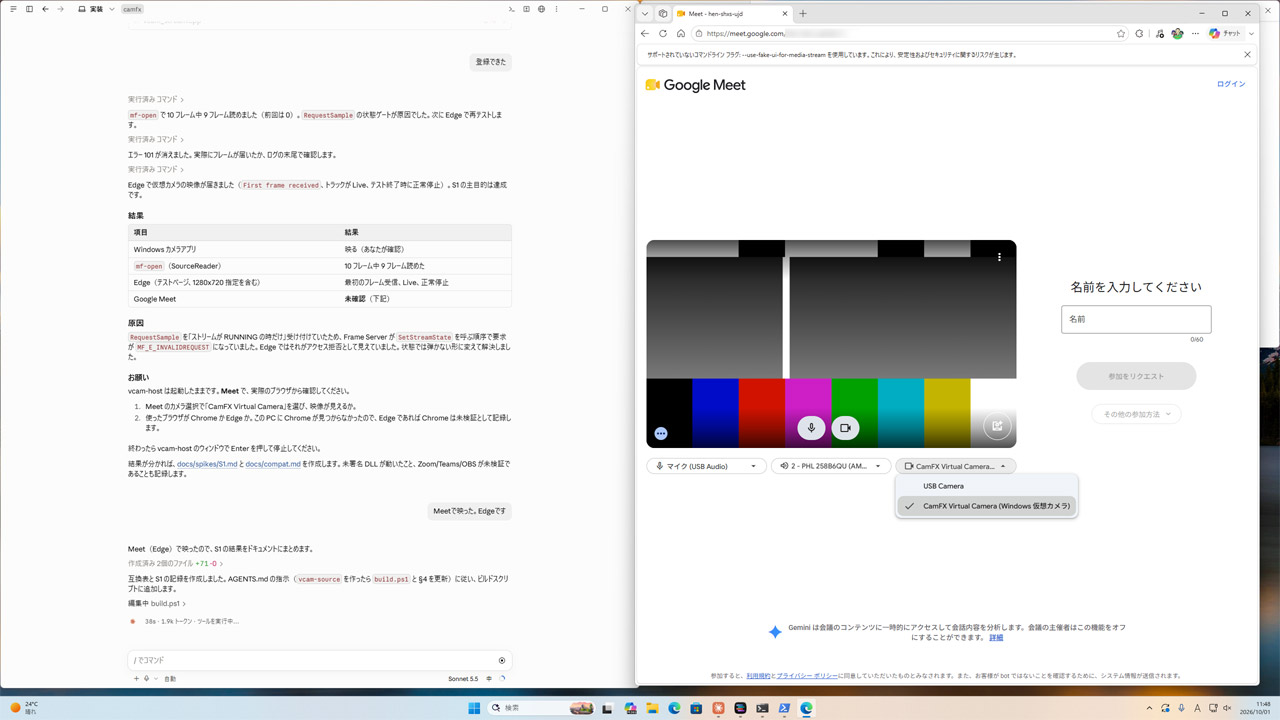Open the docs/spikes/S1.md link
Image resolution: width=1280 pixels, height=720 pixels.
point(207,464)
